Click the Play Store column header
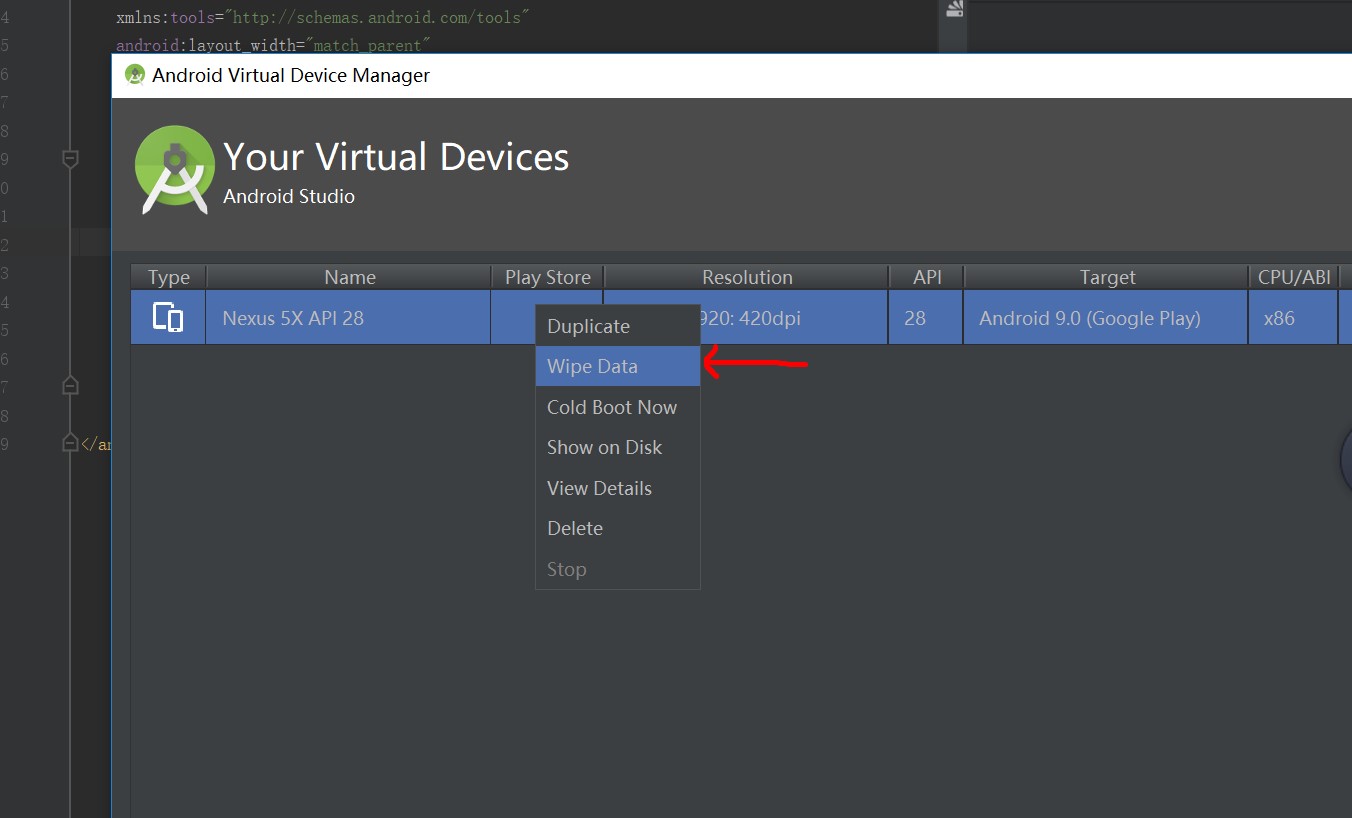1352x818 pixels. [x=547, y=277]
